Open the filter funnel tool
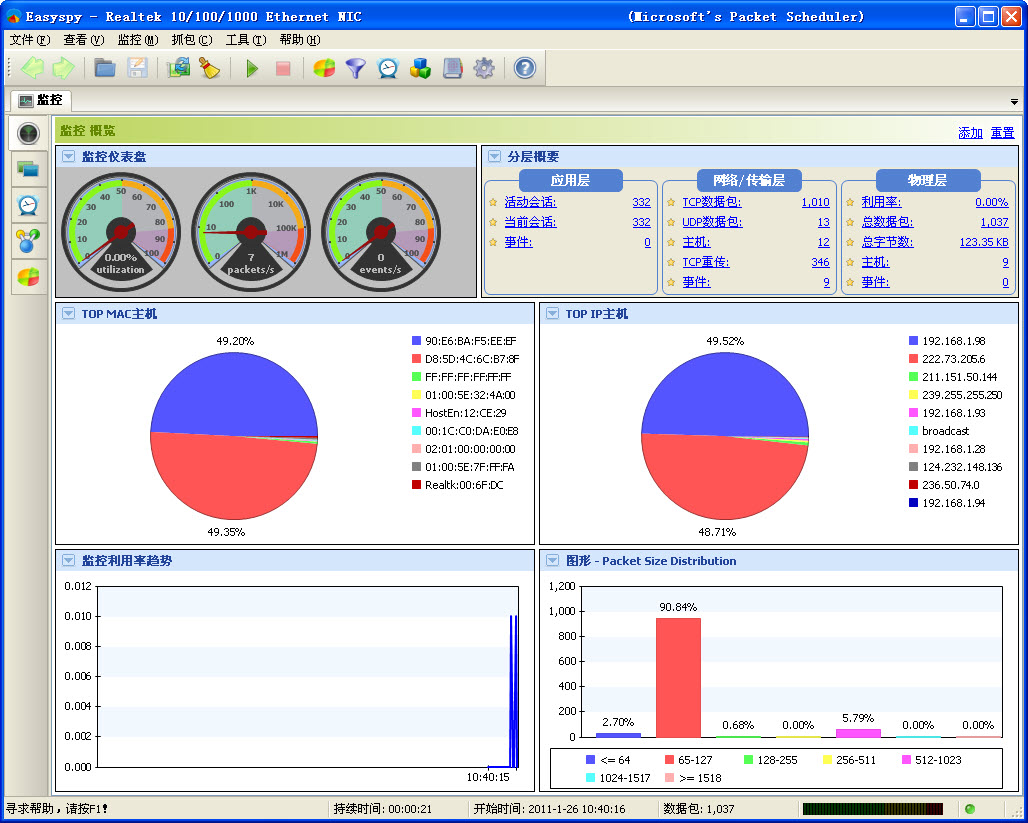 coord(355,68)
